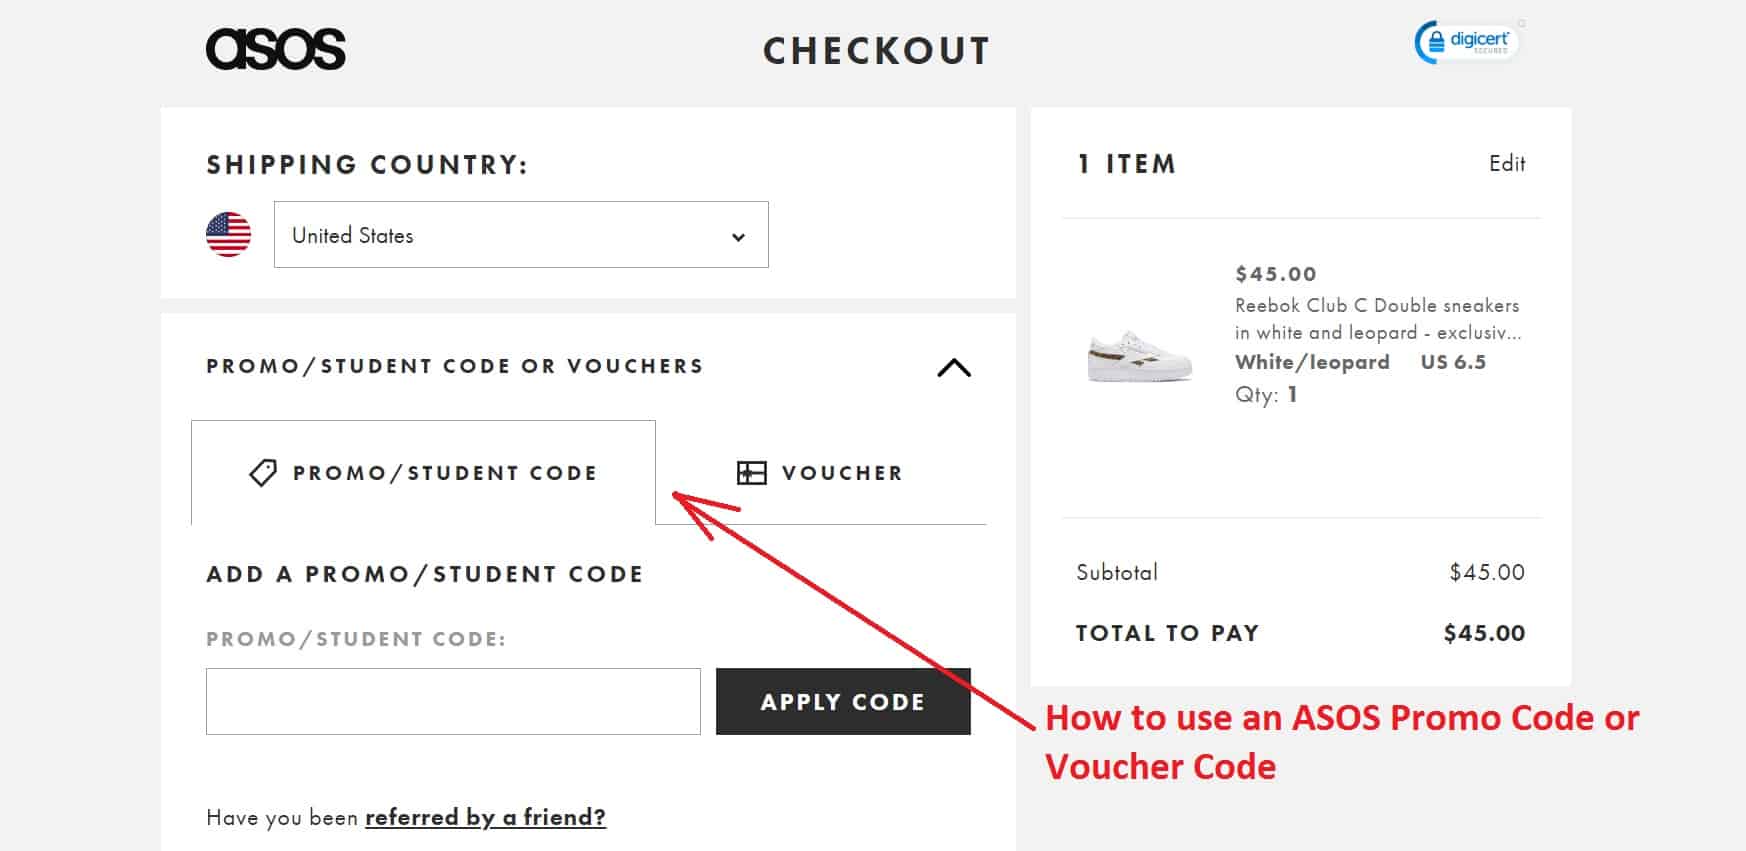The image size is (1746, 851).
Task: Focus the promo/student code input field
Action: point(453,702)
